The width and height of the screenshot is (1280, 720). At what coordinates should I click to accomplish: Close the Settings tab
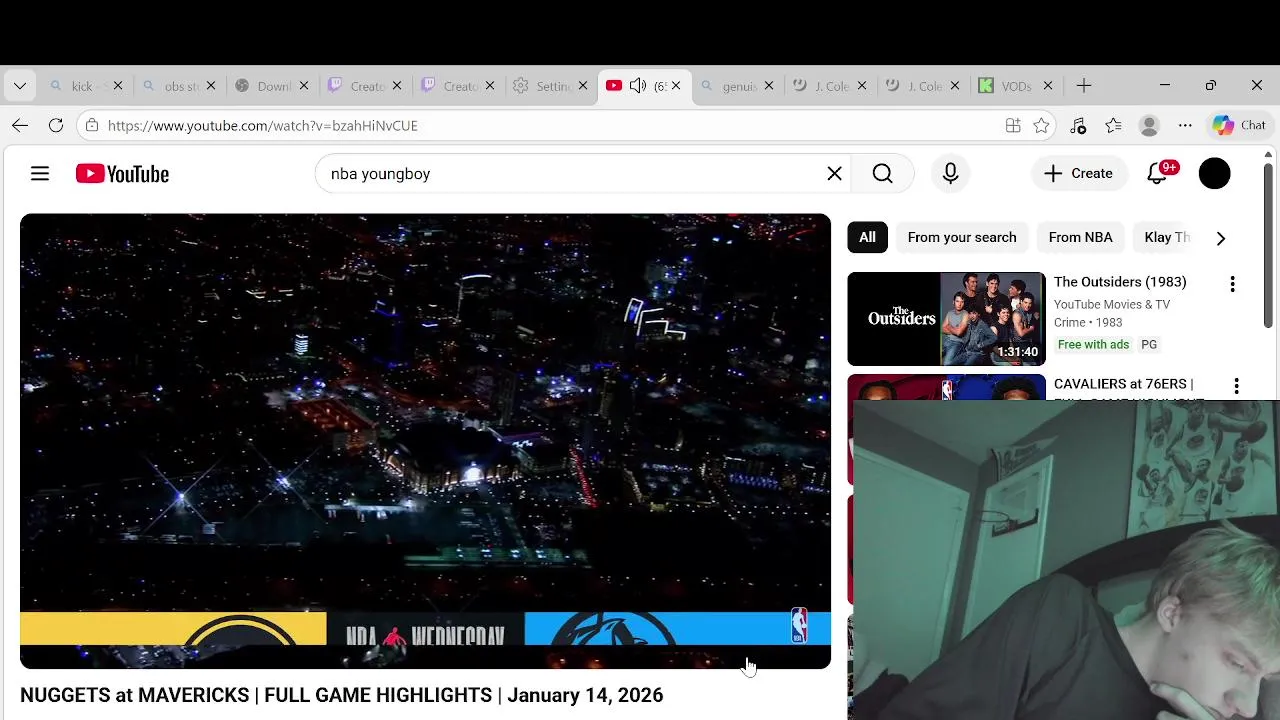[x=582, y=86]
